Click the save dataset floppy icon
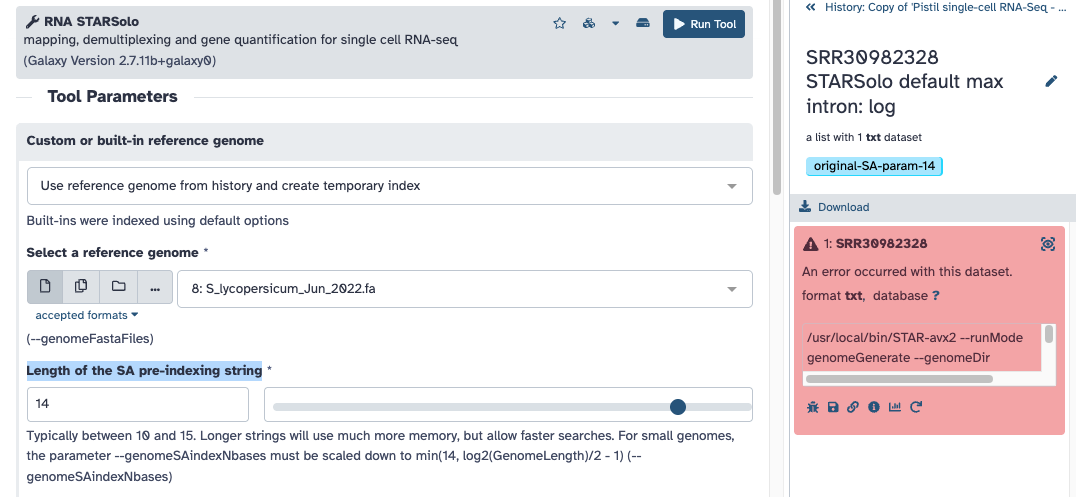The width and height of the screenshot is (1076, 497). 833,407
